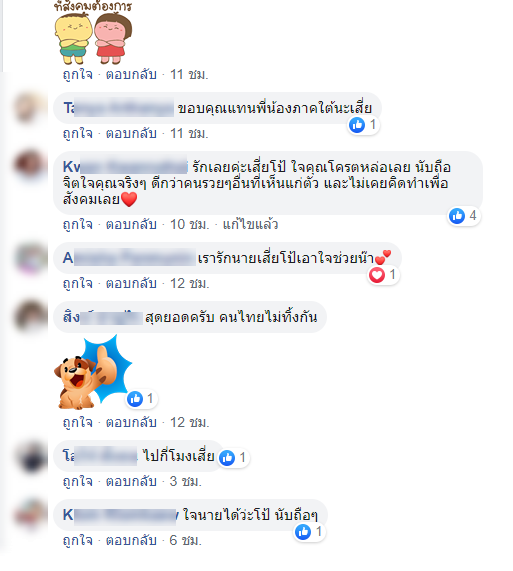The width and height of the screenshot is (513, 571).
Task: Click ตอบกลับ under the รักเลยค่ะเสี่ยโป้ comment
Action: point(131,224)
